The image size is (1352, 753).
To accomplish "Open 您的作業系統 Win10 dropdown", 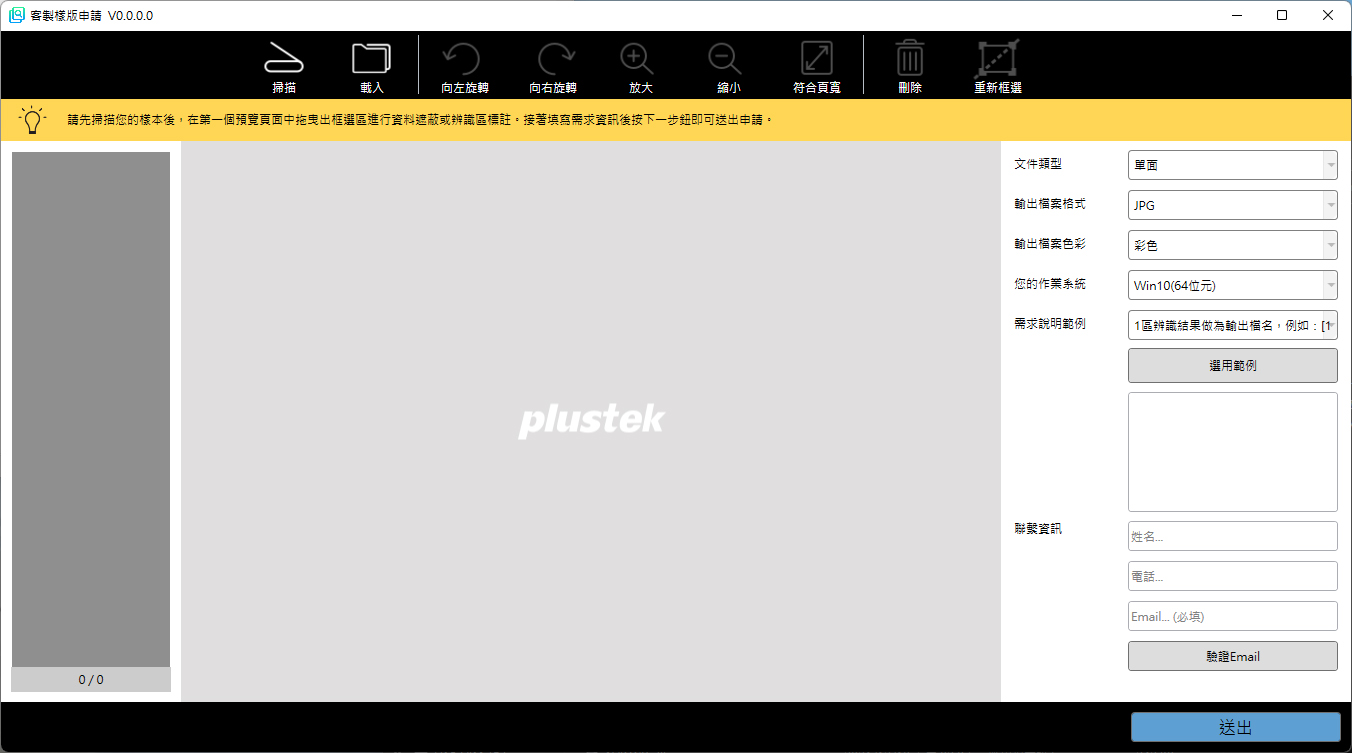I will (x=1232, y=285).
